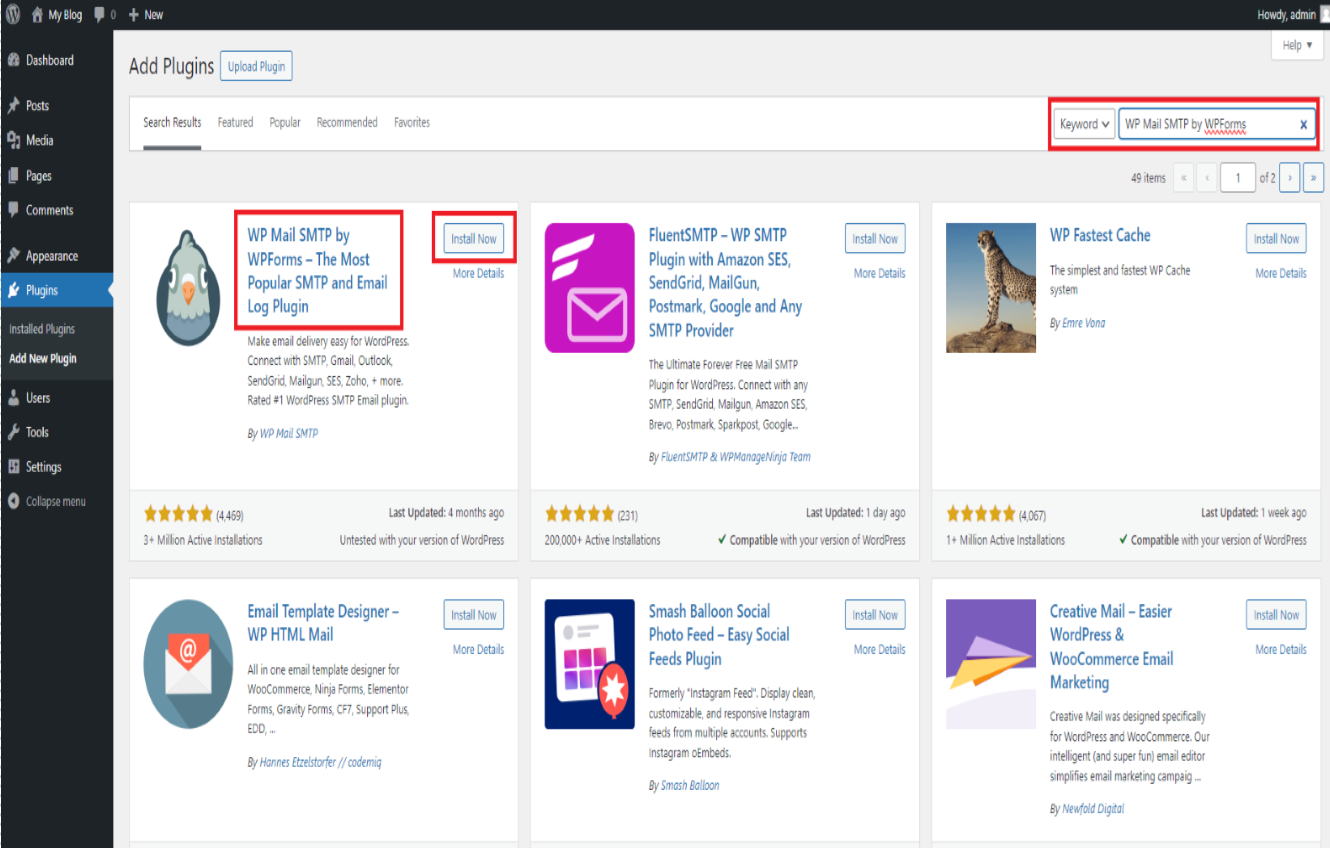1330x848 pixels.
Task: Click the Upload Plugin button
Action: coord(256,66)
